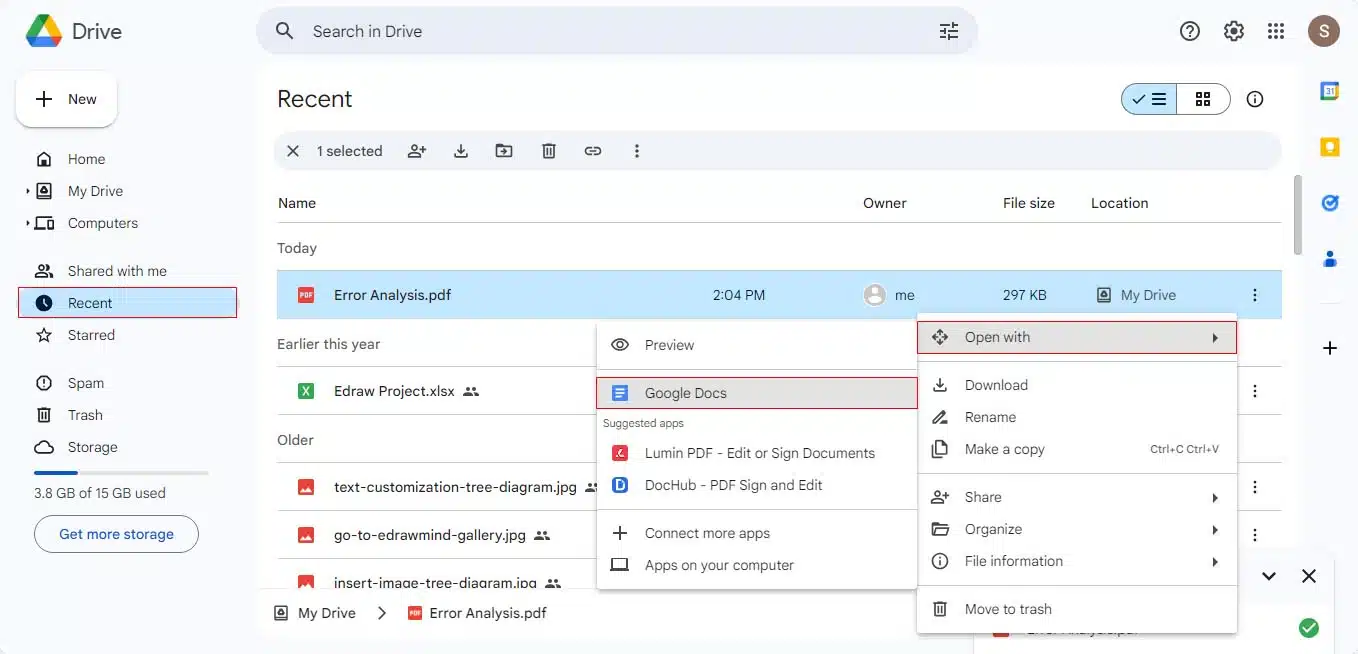Open Drive settings gear icon
The height and width of the screenshot is (654, 1358).
tap(1234, 31)
